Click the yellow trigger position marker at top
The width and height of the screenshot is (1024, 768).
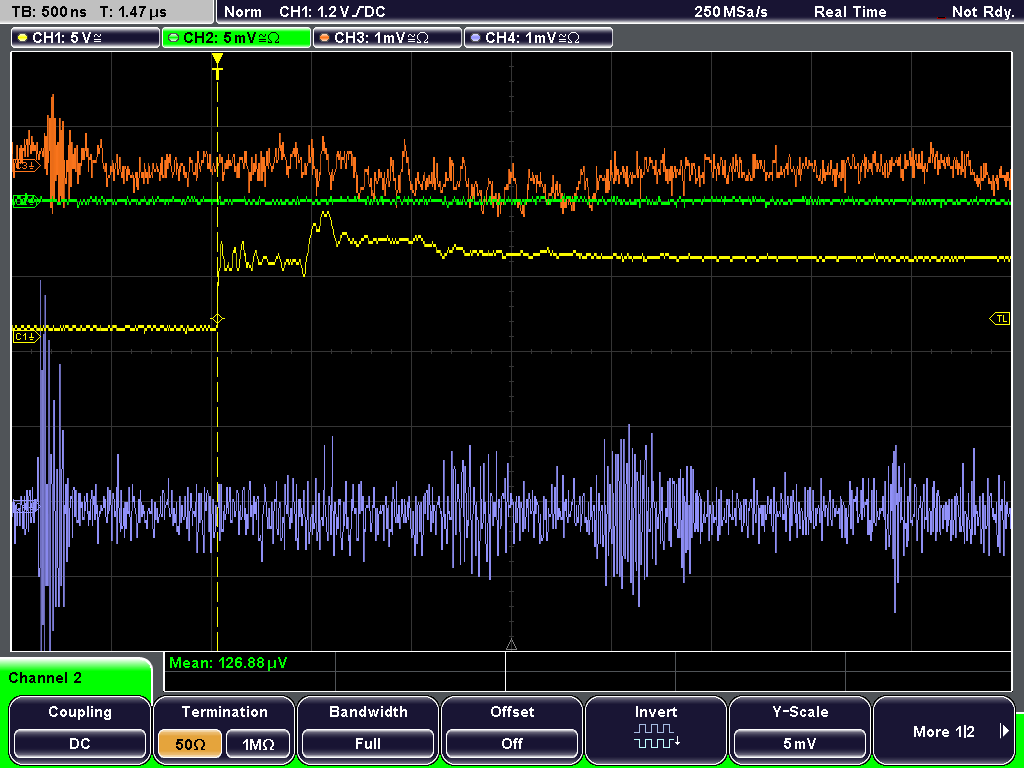click(x=217, y=65)
